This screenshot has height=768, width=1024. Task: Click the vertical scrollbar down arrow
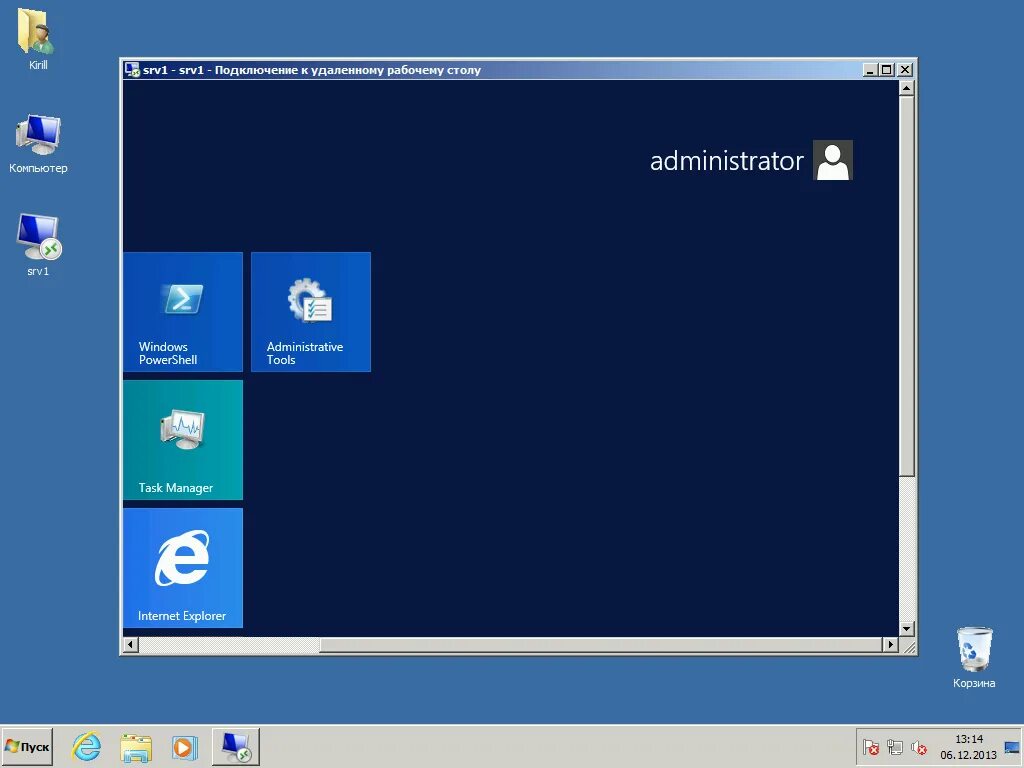click(906, 629)
